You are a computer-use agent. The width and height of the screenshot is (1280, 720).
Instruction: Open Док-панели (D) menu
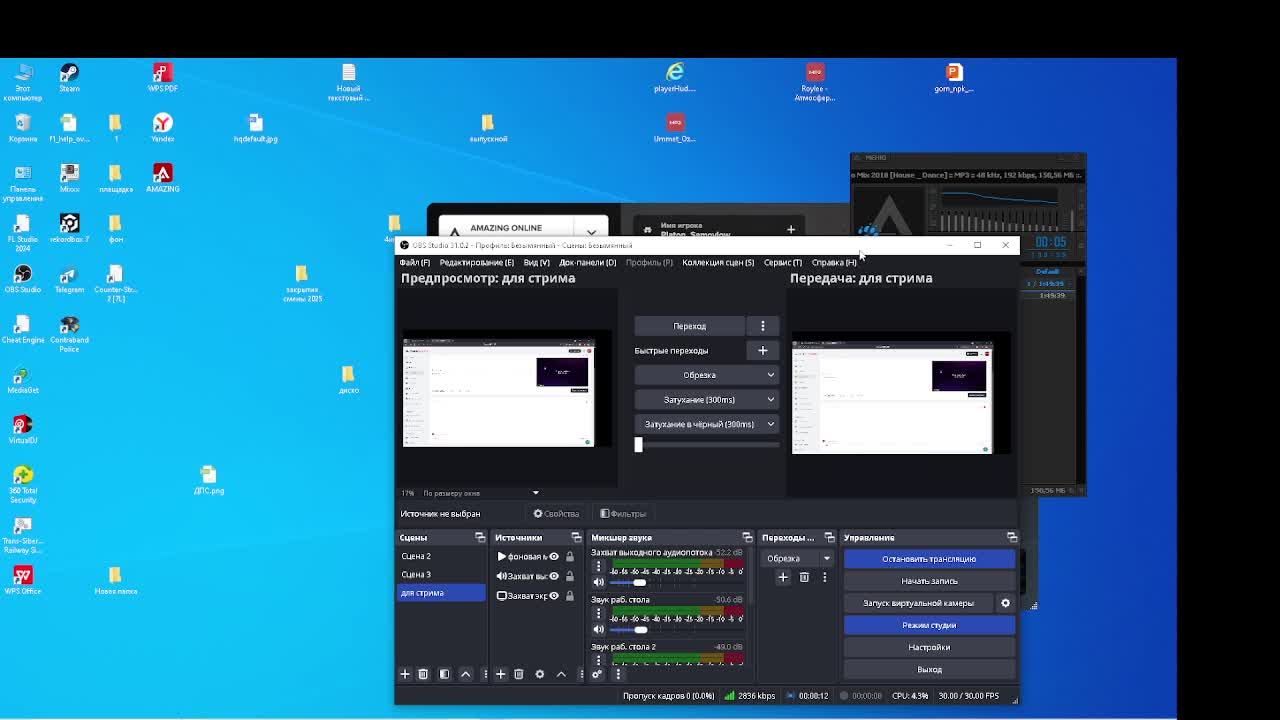click(x=588, y=263)
